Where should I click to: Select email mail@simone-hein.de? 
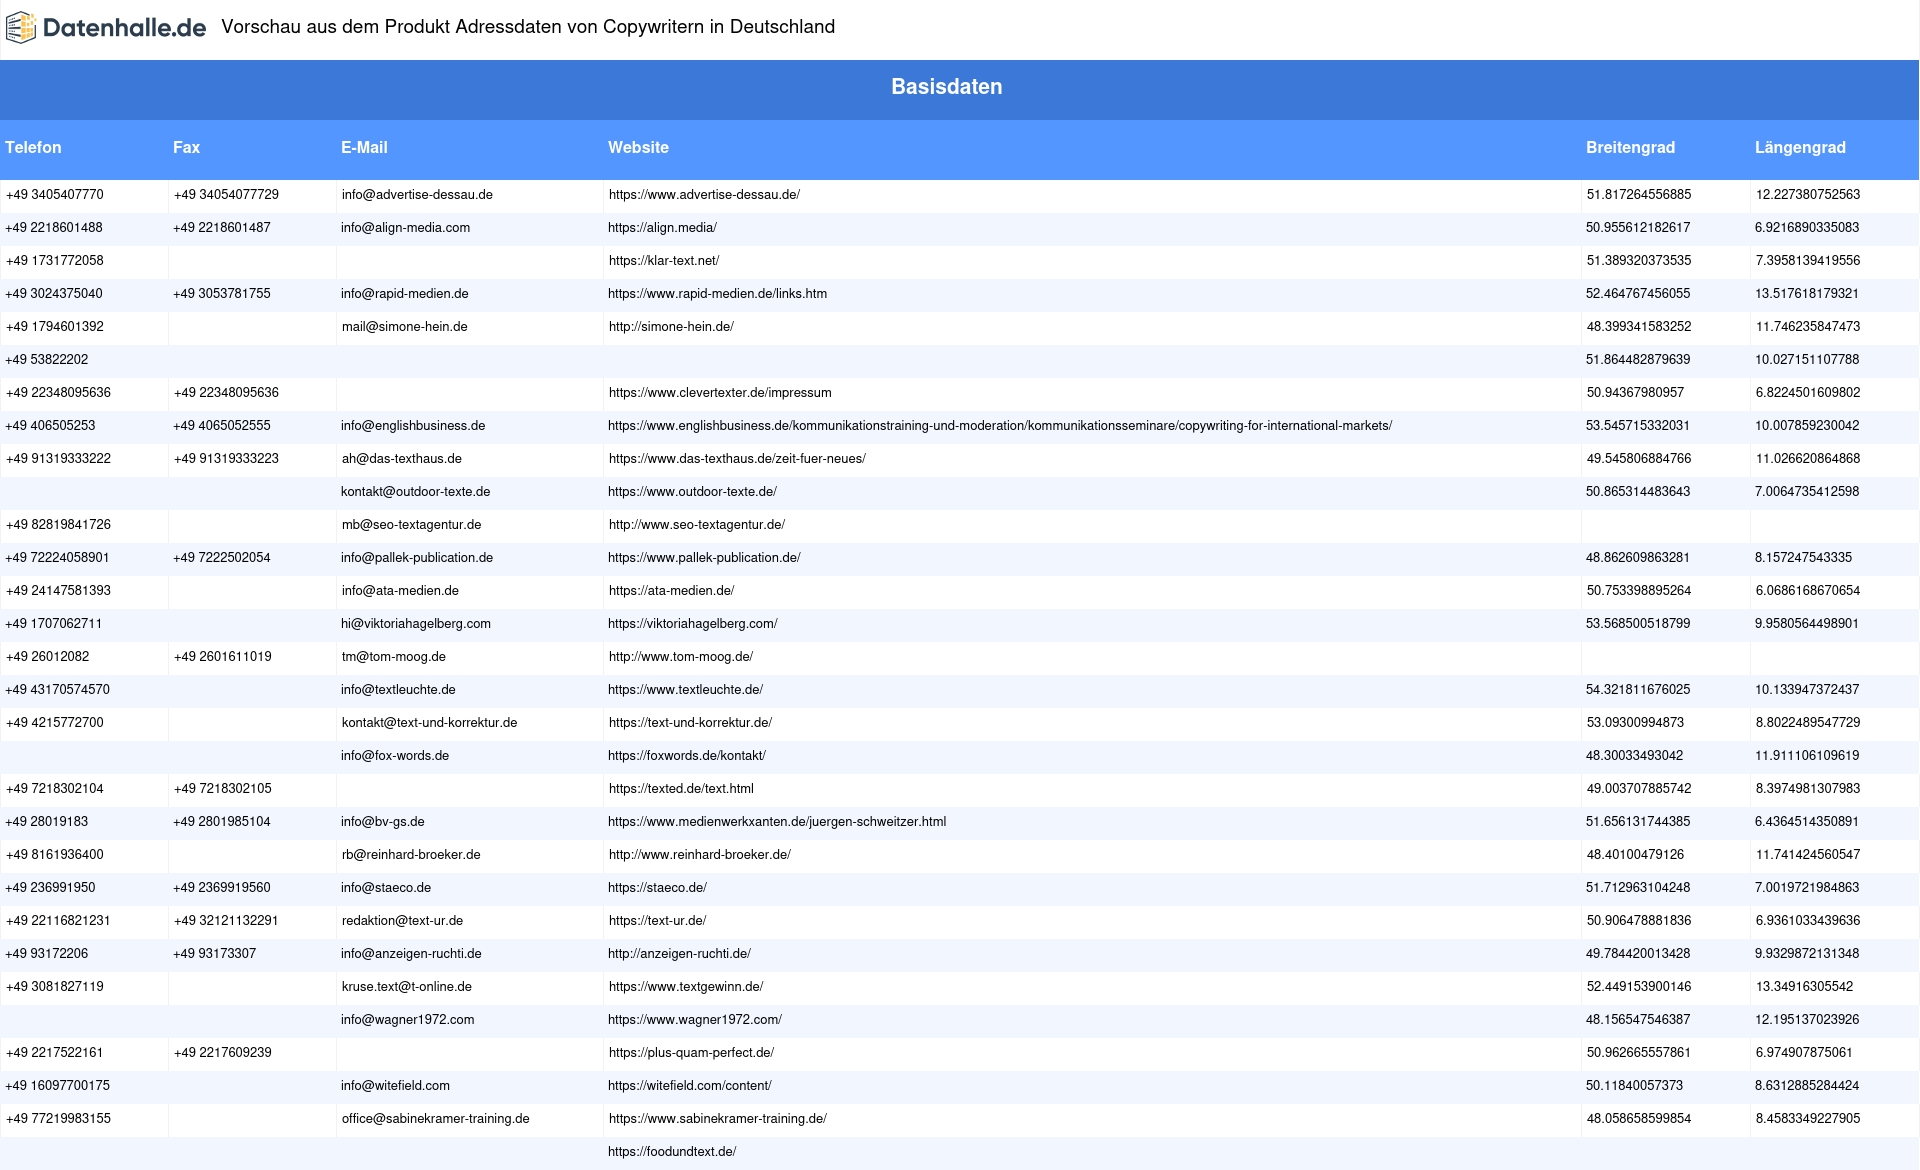[404, 327]
